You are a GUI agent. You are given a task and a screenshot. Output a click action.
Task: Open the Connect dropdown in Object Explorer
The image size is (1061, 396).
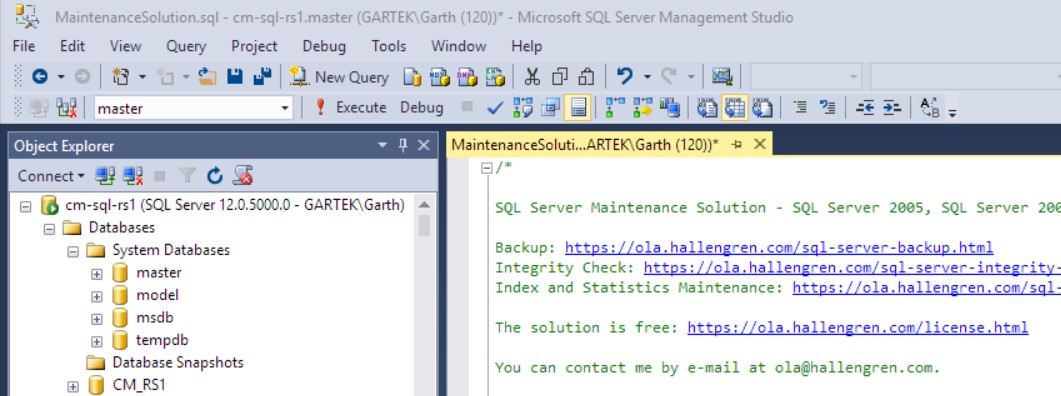click(51, 176)
